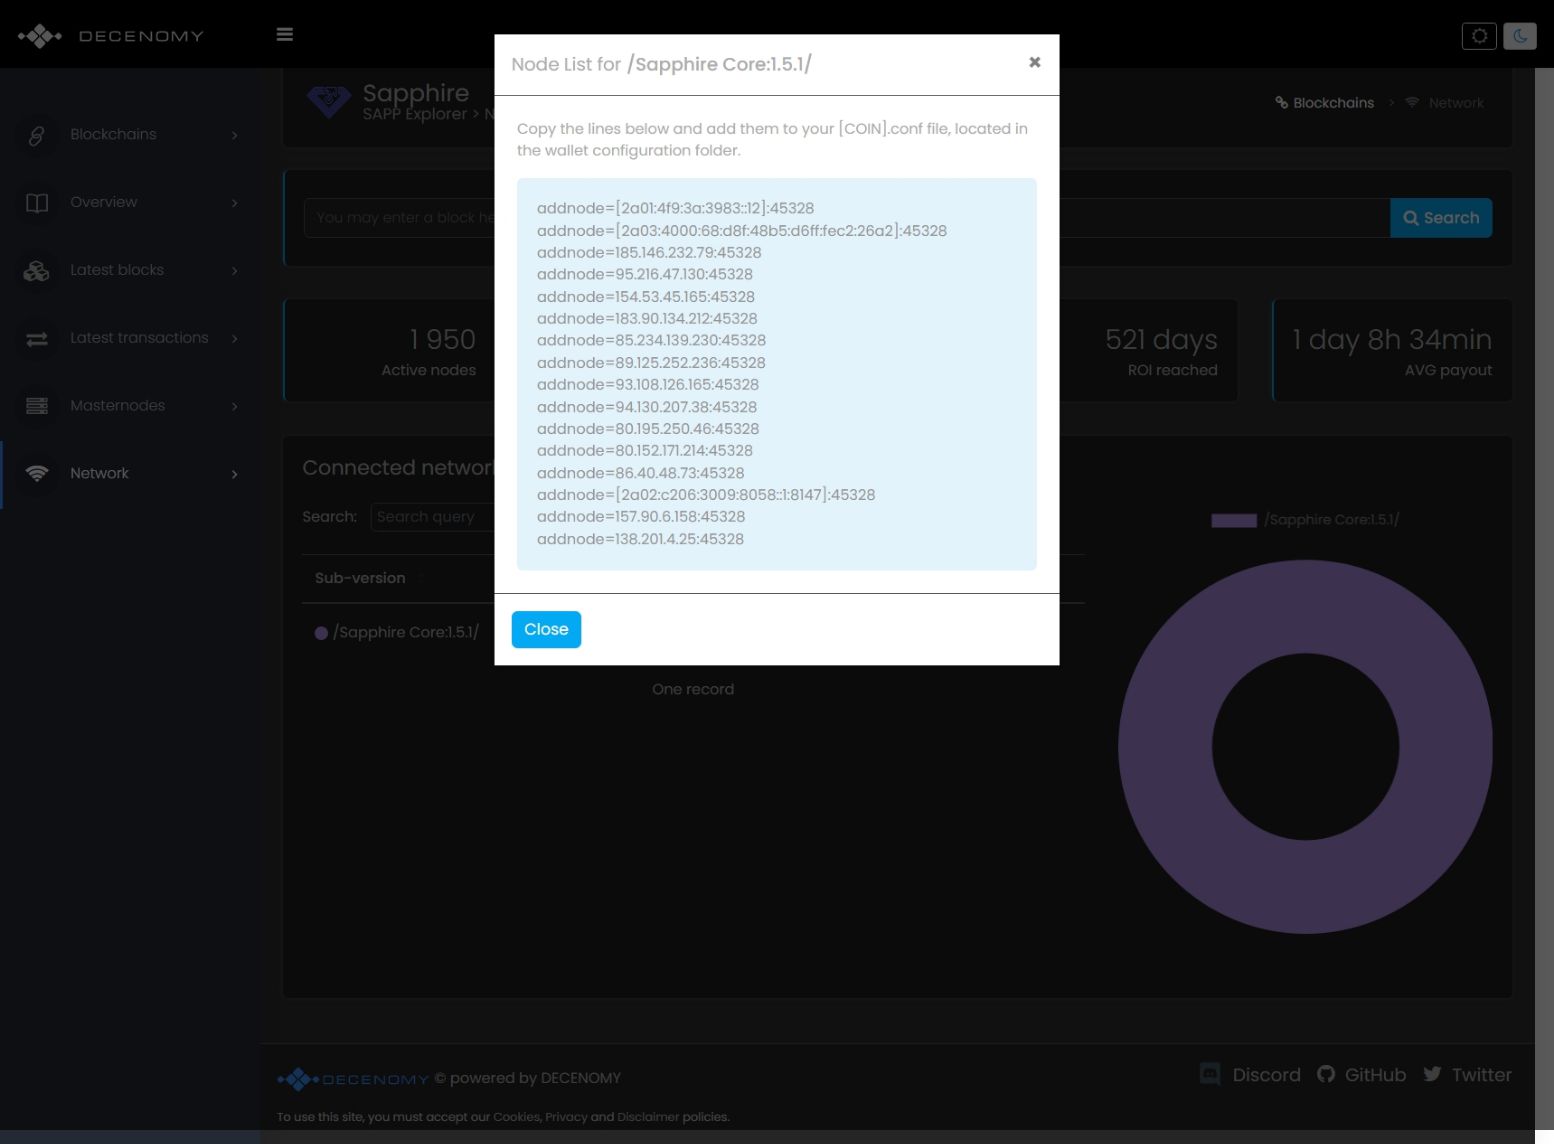The image size is (1554, 1144).
Task: Click the Blockchains link icon in sidebar
Action: 37,135
